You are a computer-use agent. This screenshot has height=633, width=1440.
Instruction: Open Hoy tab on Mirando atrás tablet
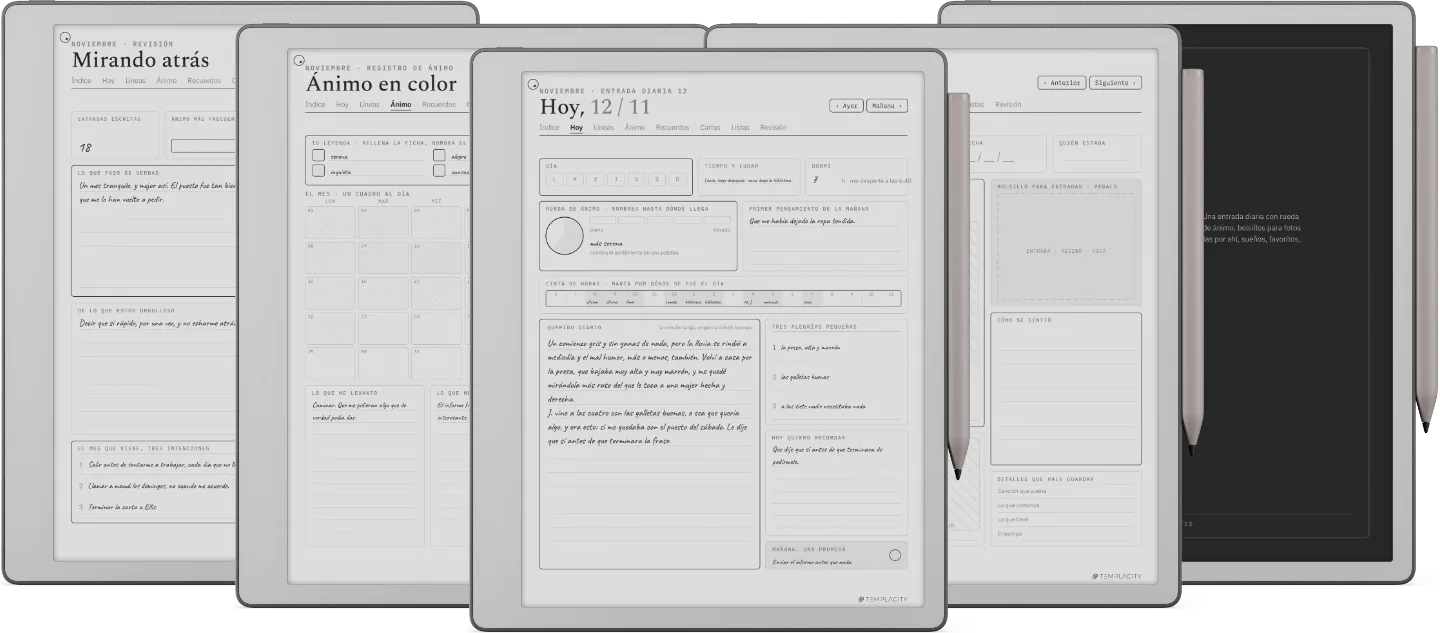pyautogui.click(x=108, y=80)
